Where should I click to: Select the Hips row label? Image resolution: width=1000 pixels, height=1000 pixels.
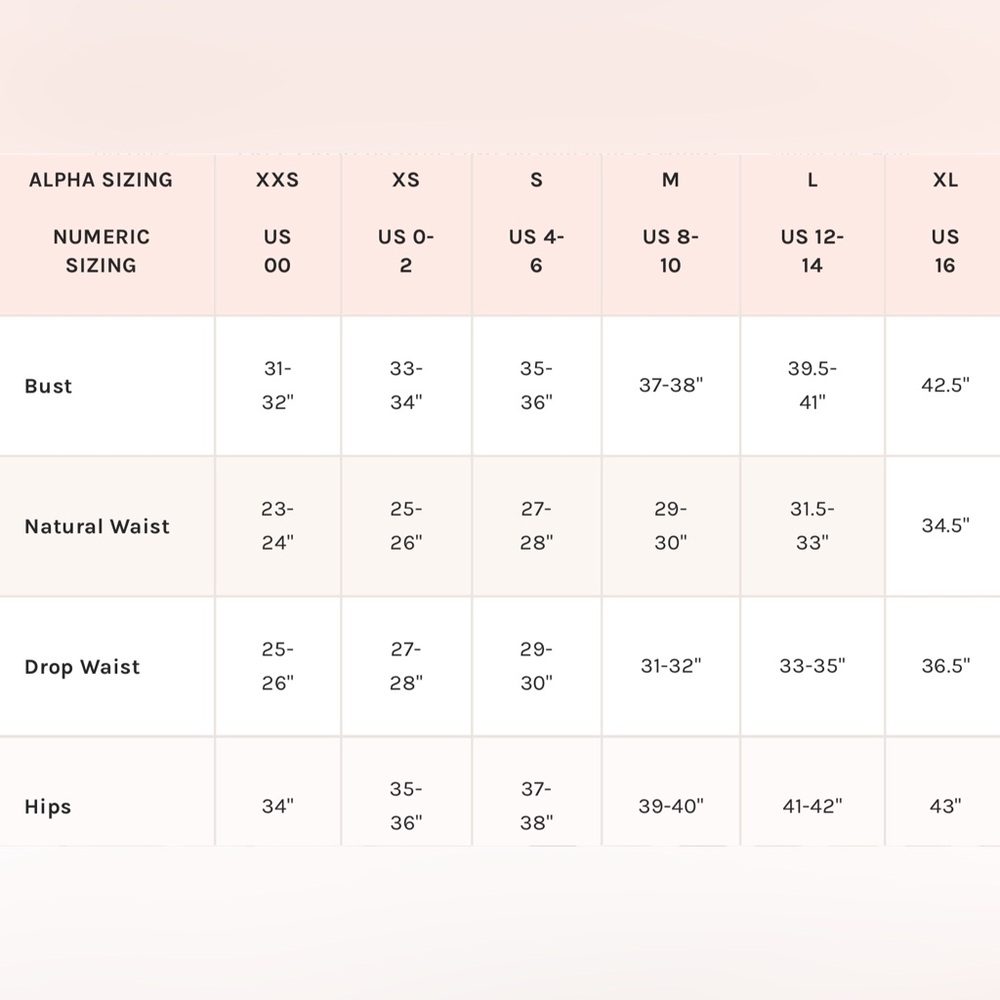tap(48, 807)
